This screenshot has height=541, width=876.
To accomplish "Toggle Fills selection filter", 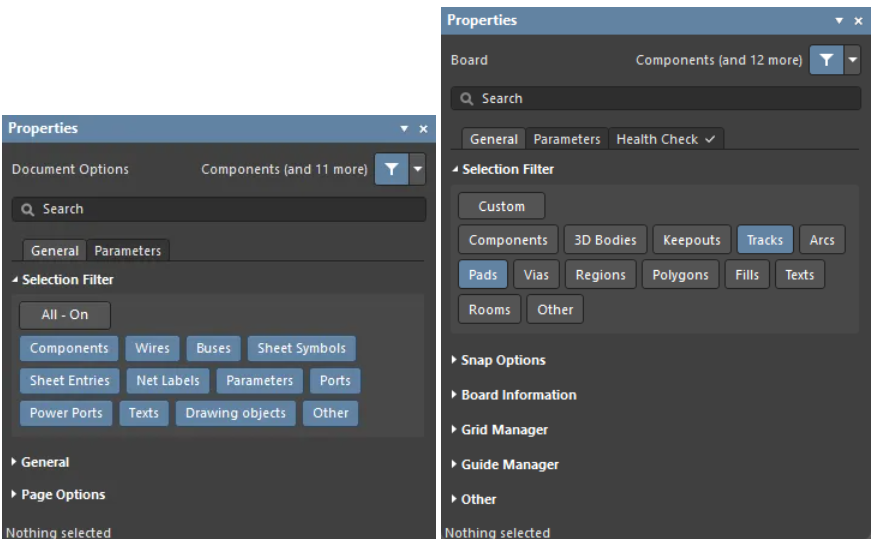I will (x=747, y=275).
